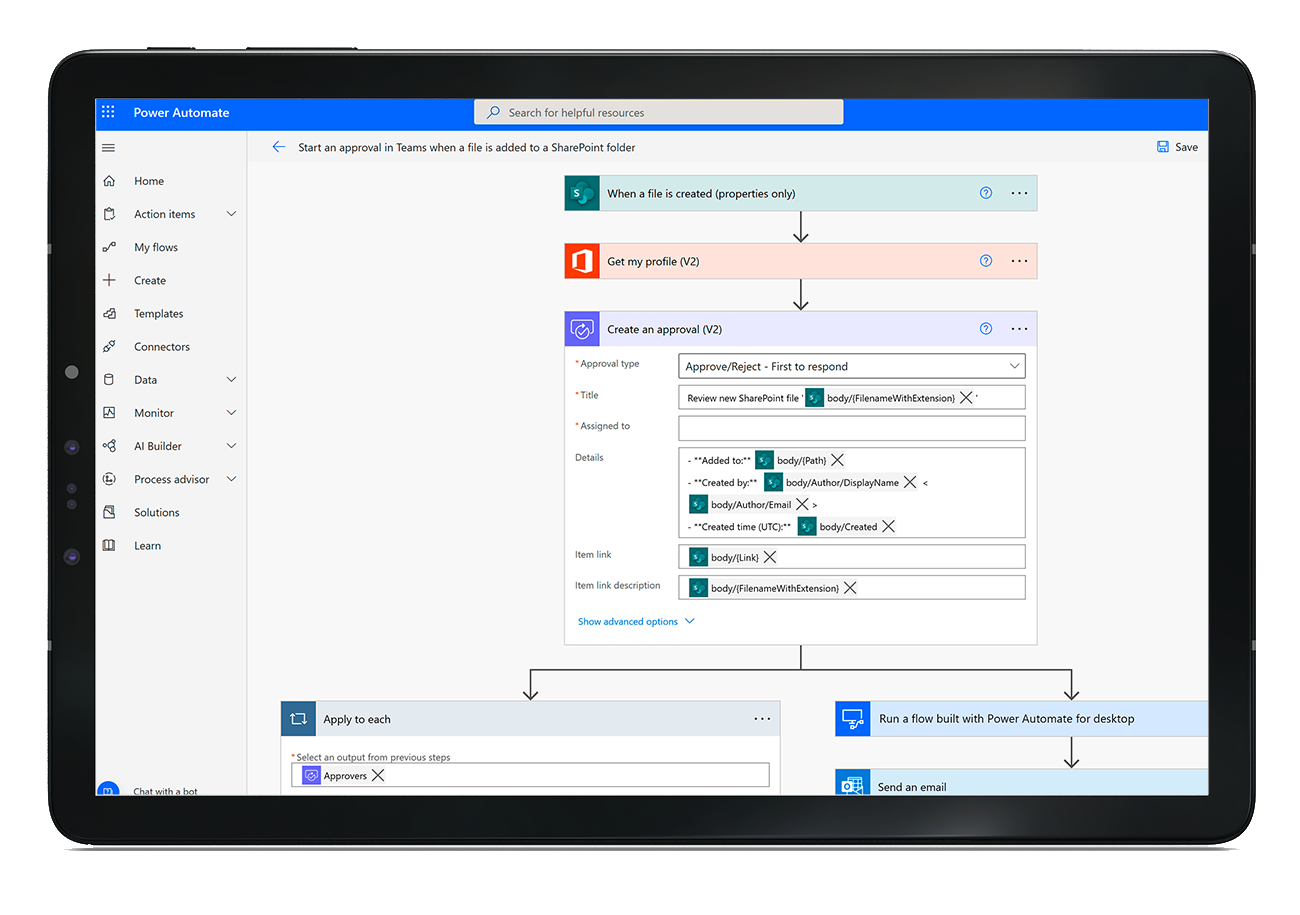Open ellipsis menu on 'Apply to each'
Image resolution: width=1300 pixels, height=915 pixels.
[762, 719]
